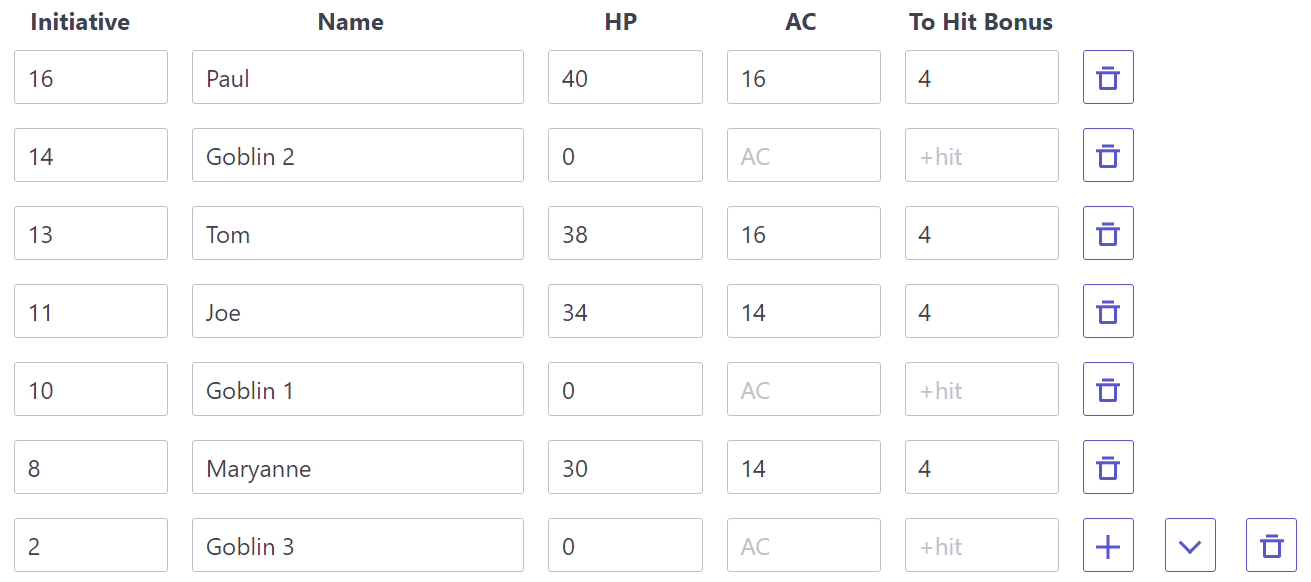Click the initiative field showing 2

click(x=90, y=545)
